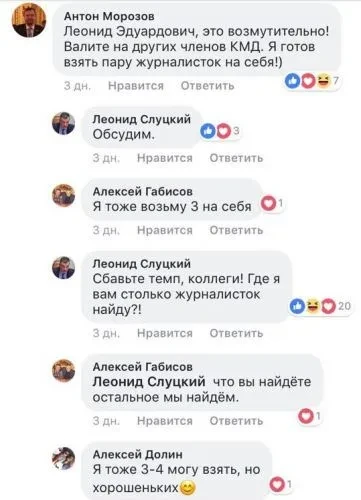Click mentioned name Леонид Слуцкий in Габисов's reply

tap(149, 382)
